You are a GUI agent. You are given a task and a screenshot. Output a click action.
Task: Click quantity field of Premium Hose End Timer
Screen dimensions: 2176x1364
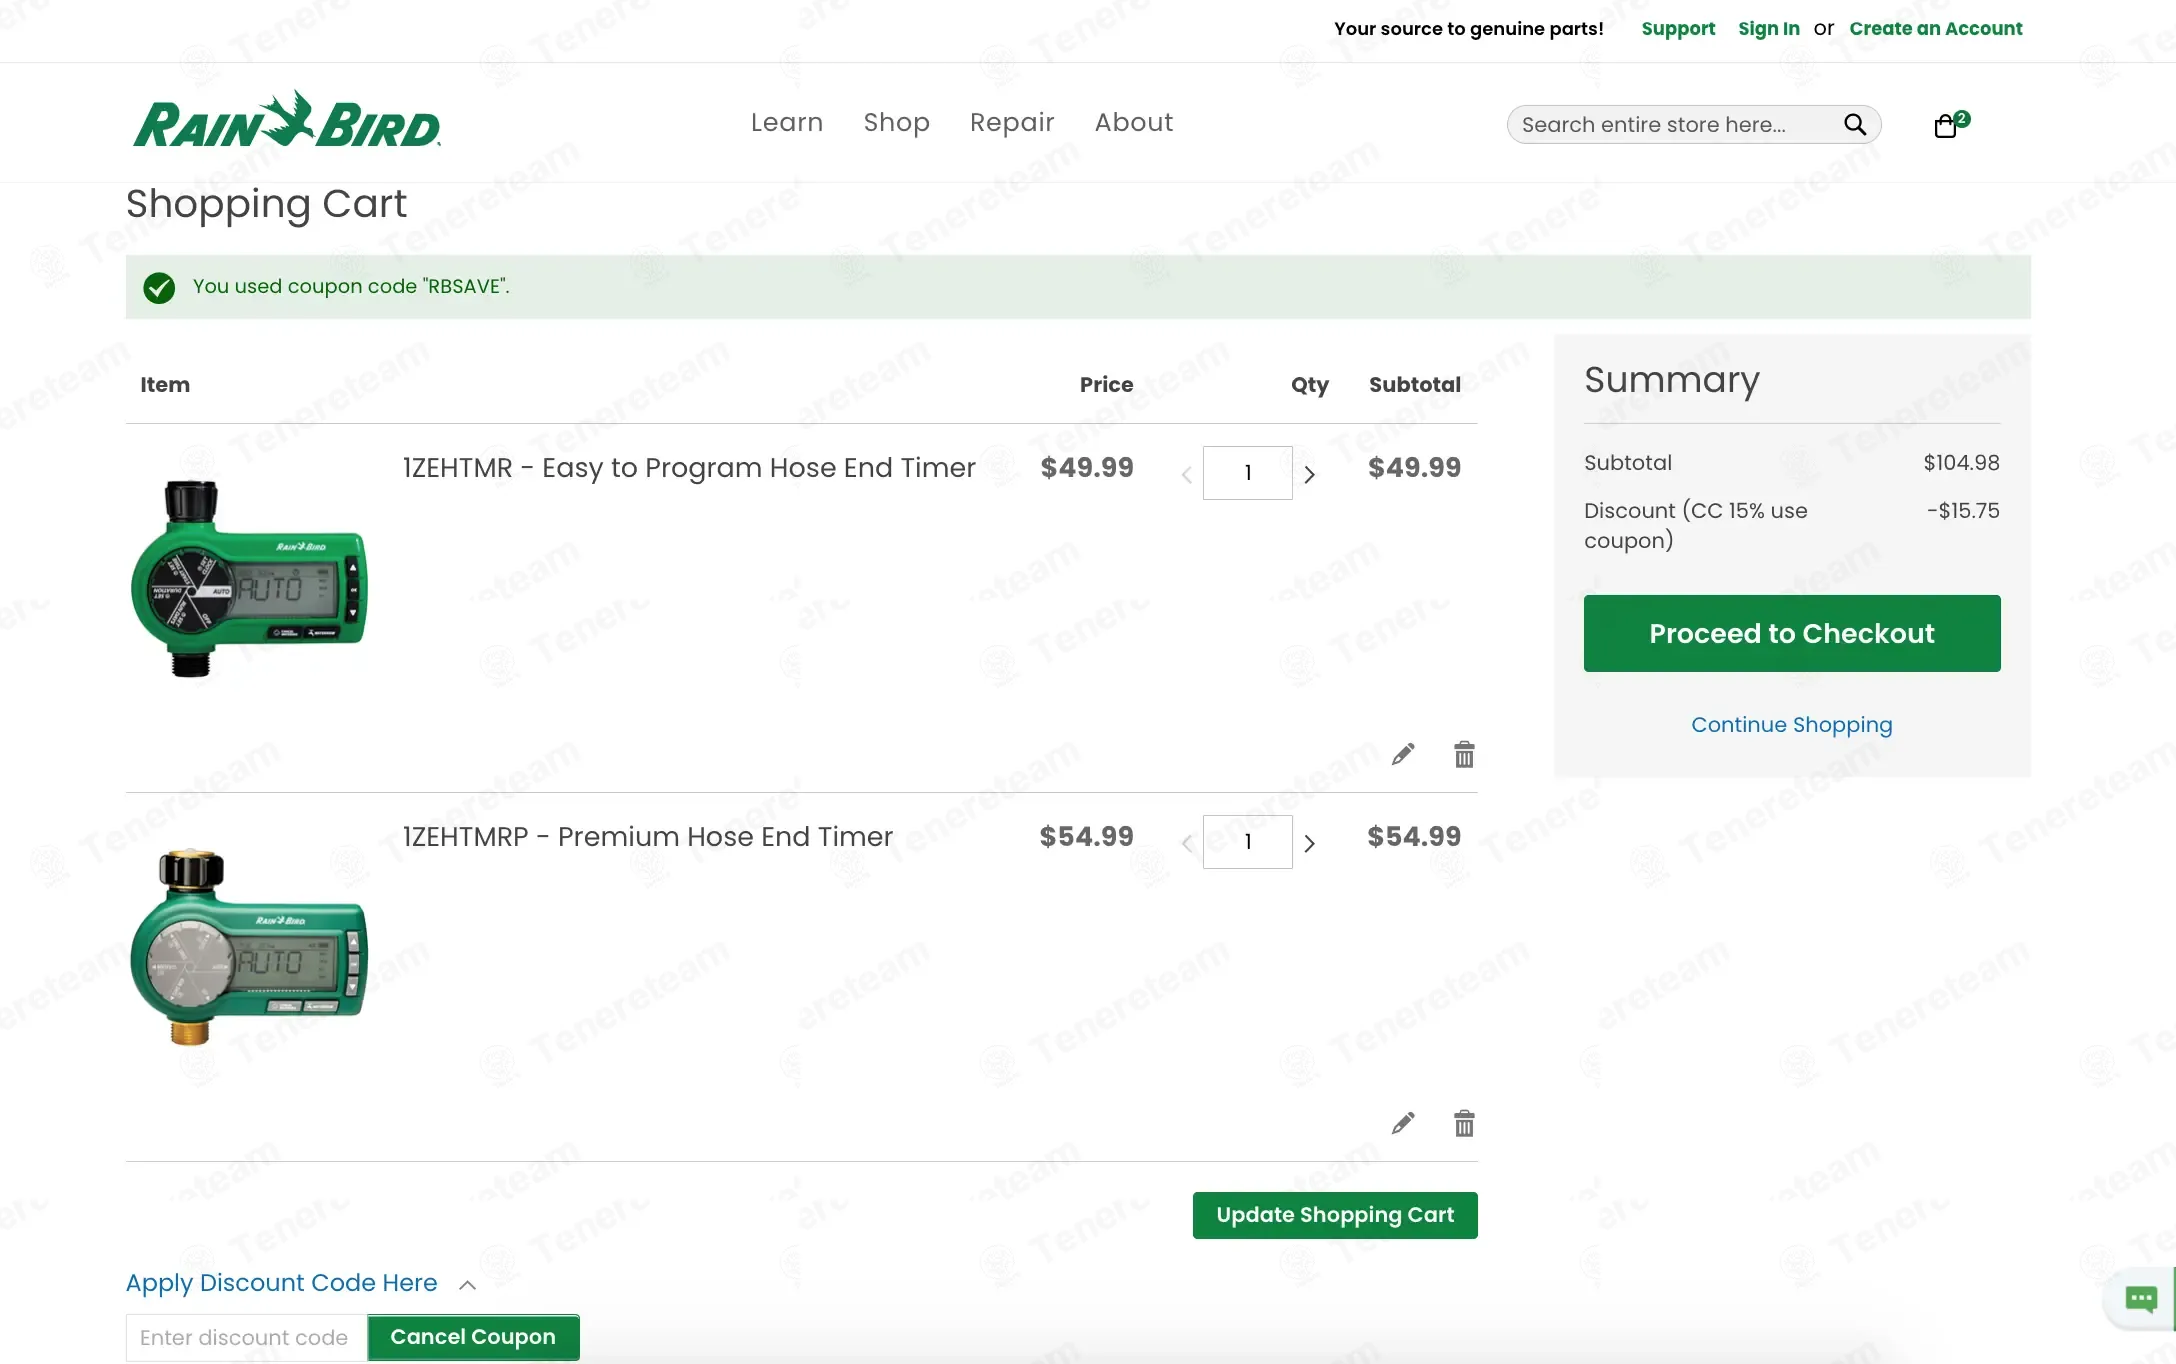click(1247, 842)
